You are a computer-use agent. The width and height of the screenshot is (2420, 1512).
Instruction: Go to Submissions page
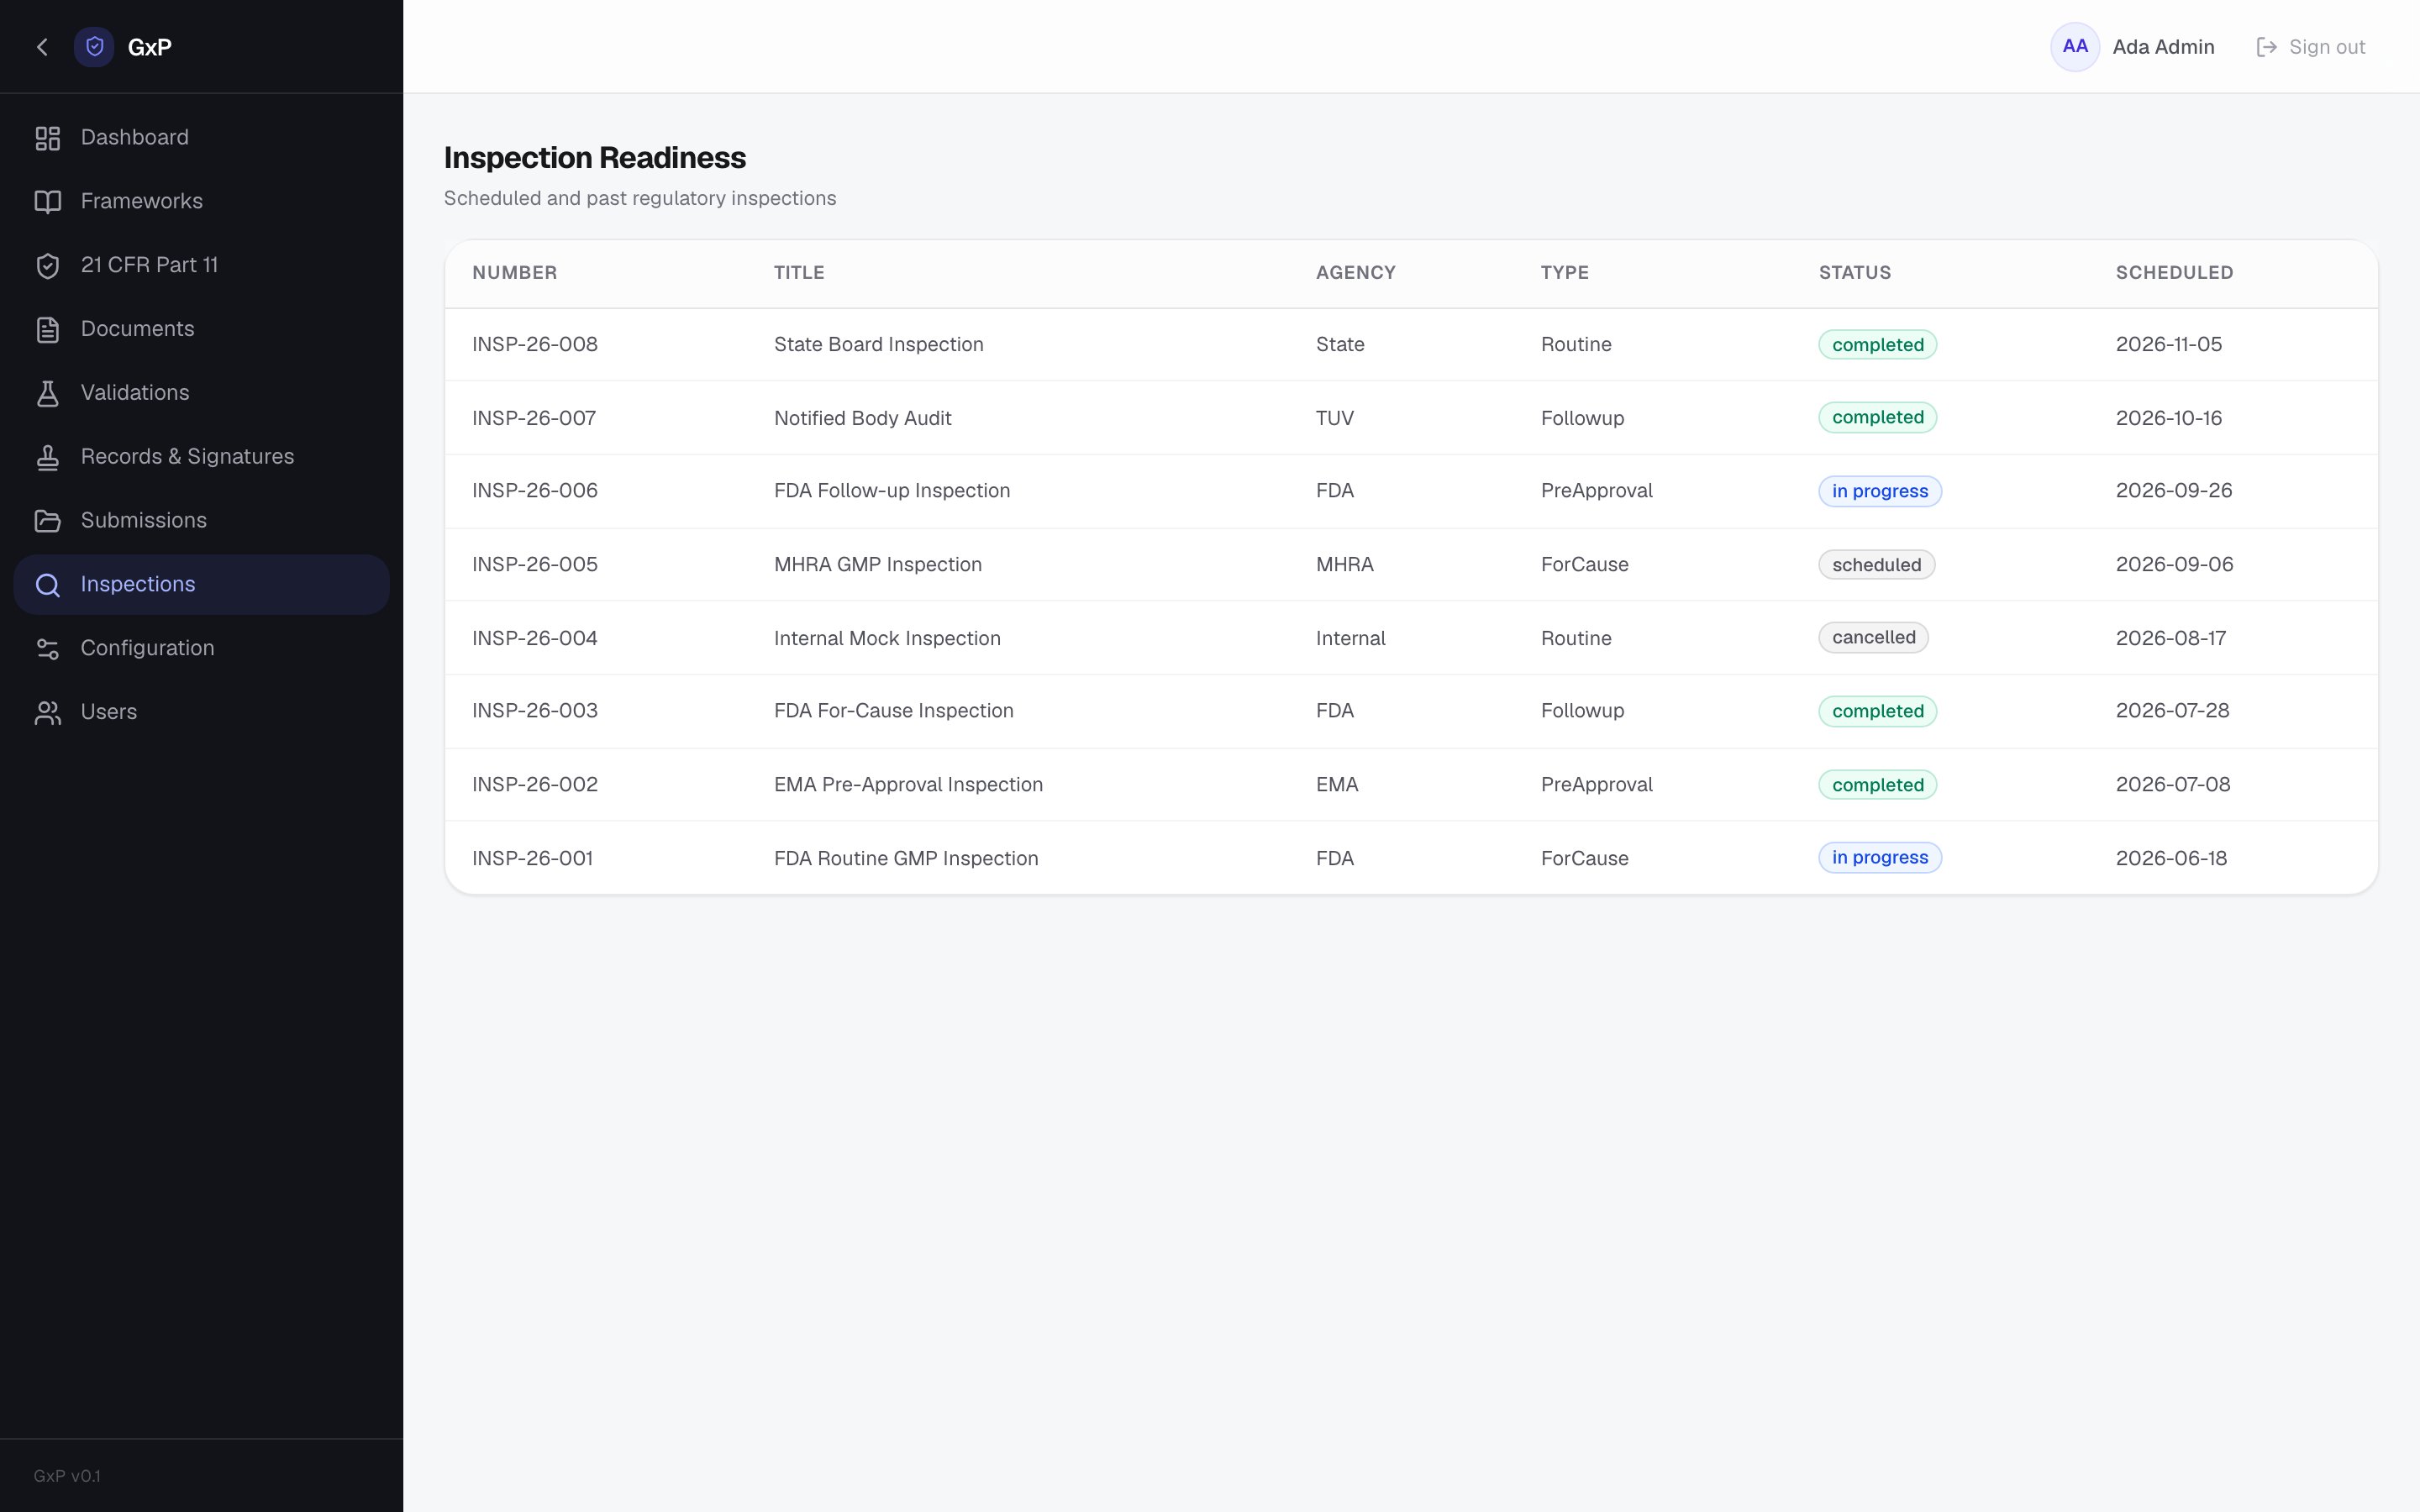(201, 521)
